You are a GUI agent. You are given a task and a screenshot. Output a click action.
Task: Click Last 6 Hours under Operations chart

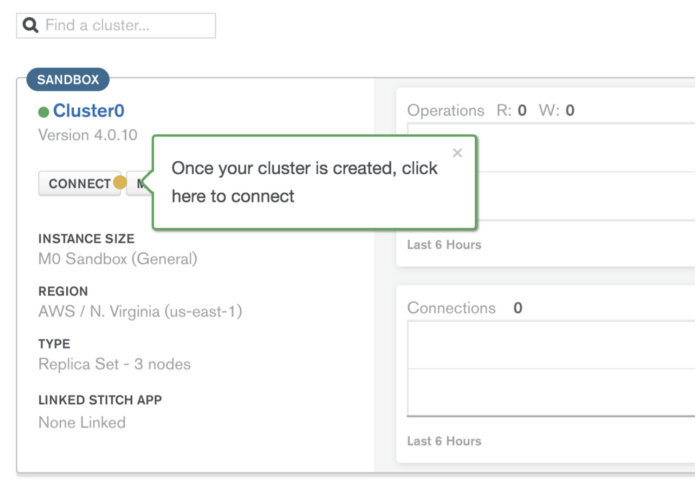(x=444, y=245)
